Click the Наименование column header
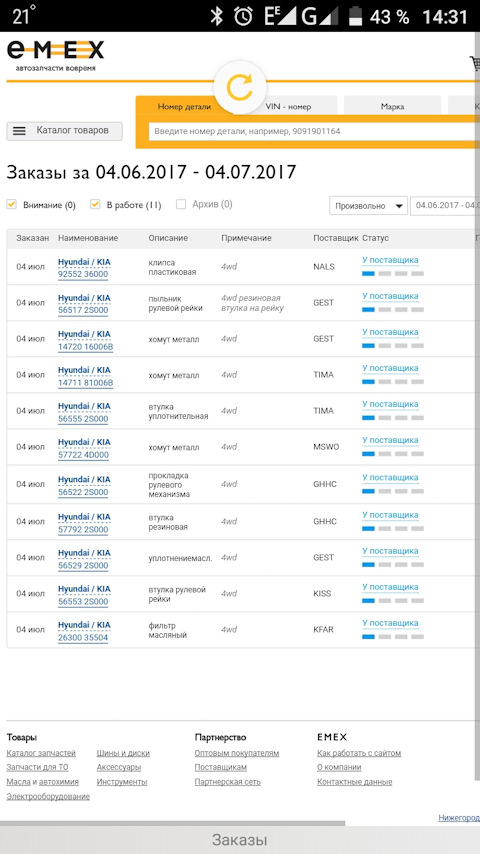This screenshot has width=480, height=854. click(88, 238)
